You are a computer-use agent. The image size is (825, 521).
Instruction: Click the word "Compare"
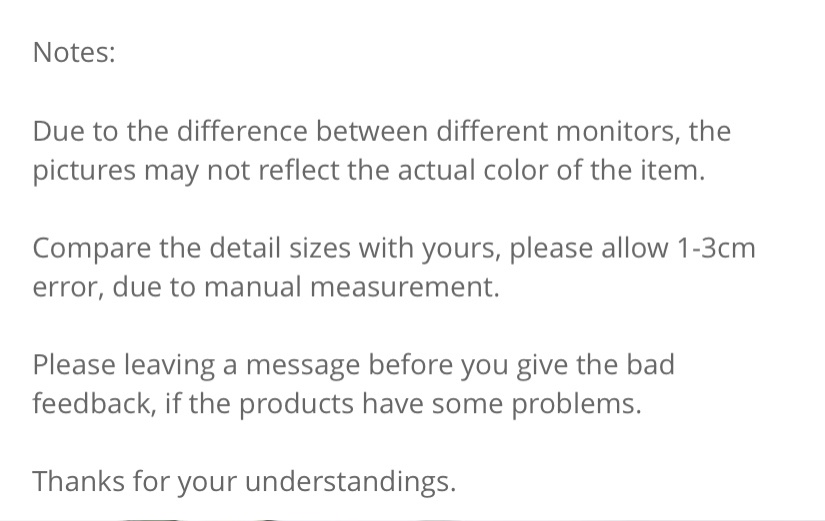(x=92, y=248)
